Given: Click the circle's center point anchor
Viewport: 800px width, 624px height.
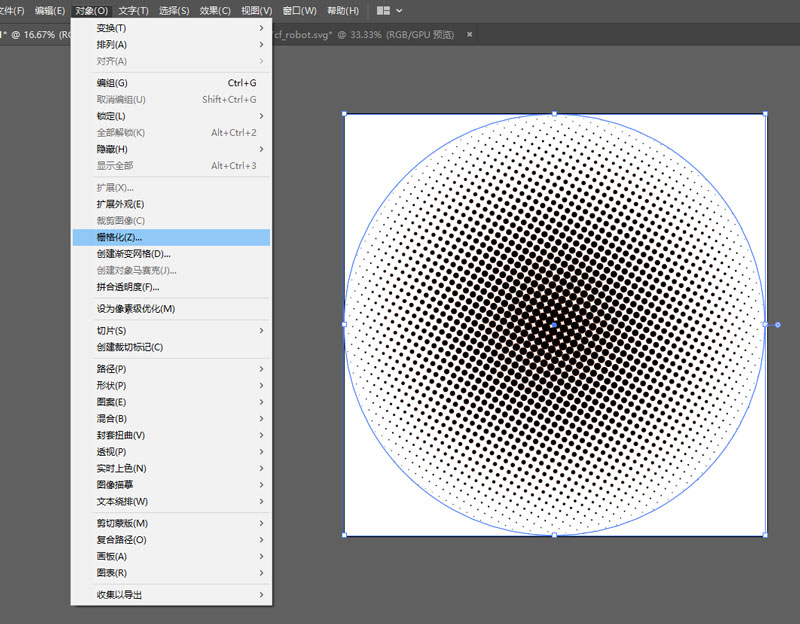Looking at the screenshot, I should coord(555,325).
